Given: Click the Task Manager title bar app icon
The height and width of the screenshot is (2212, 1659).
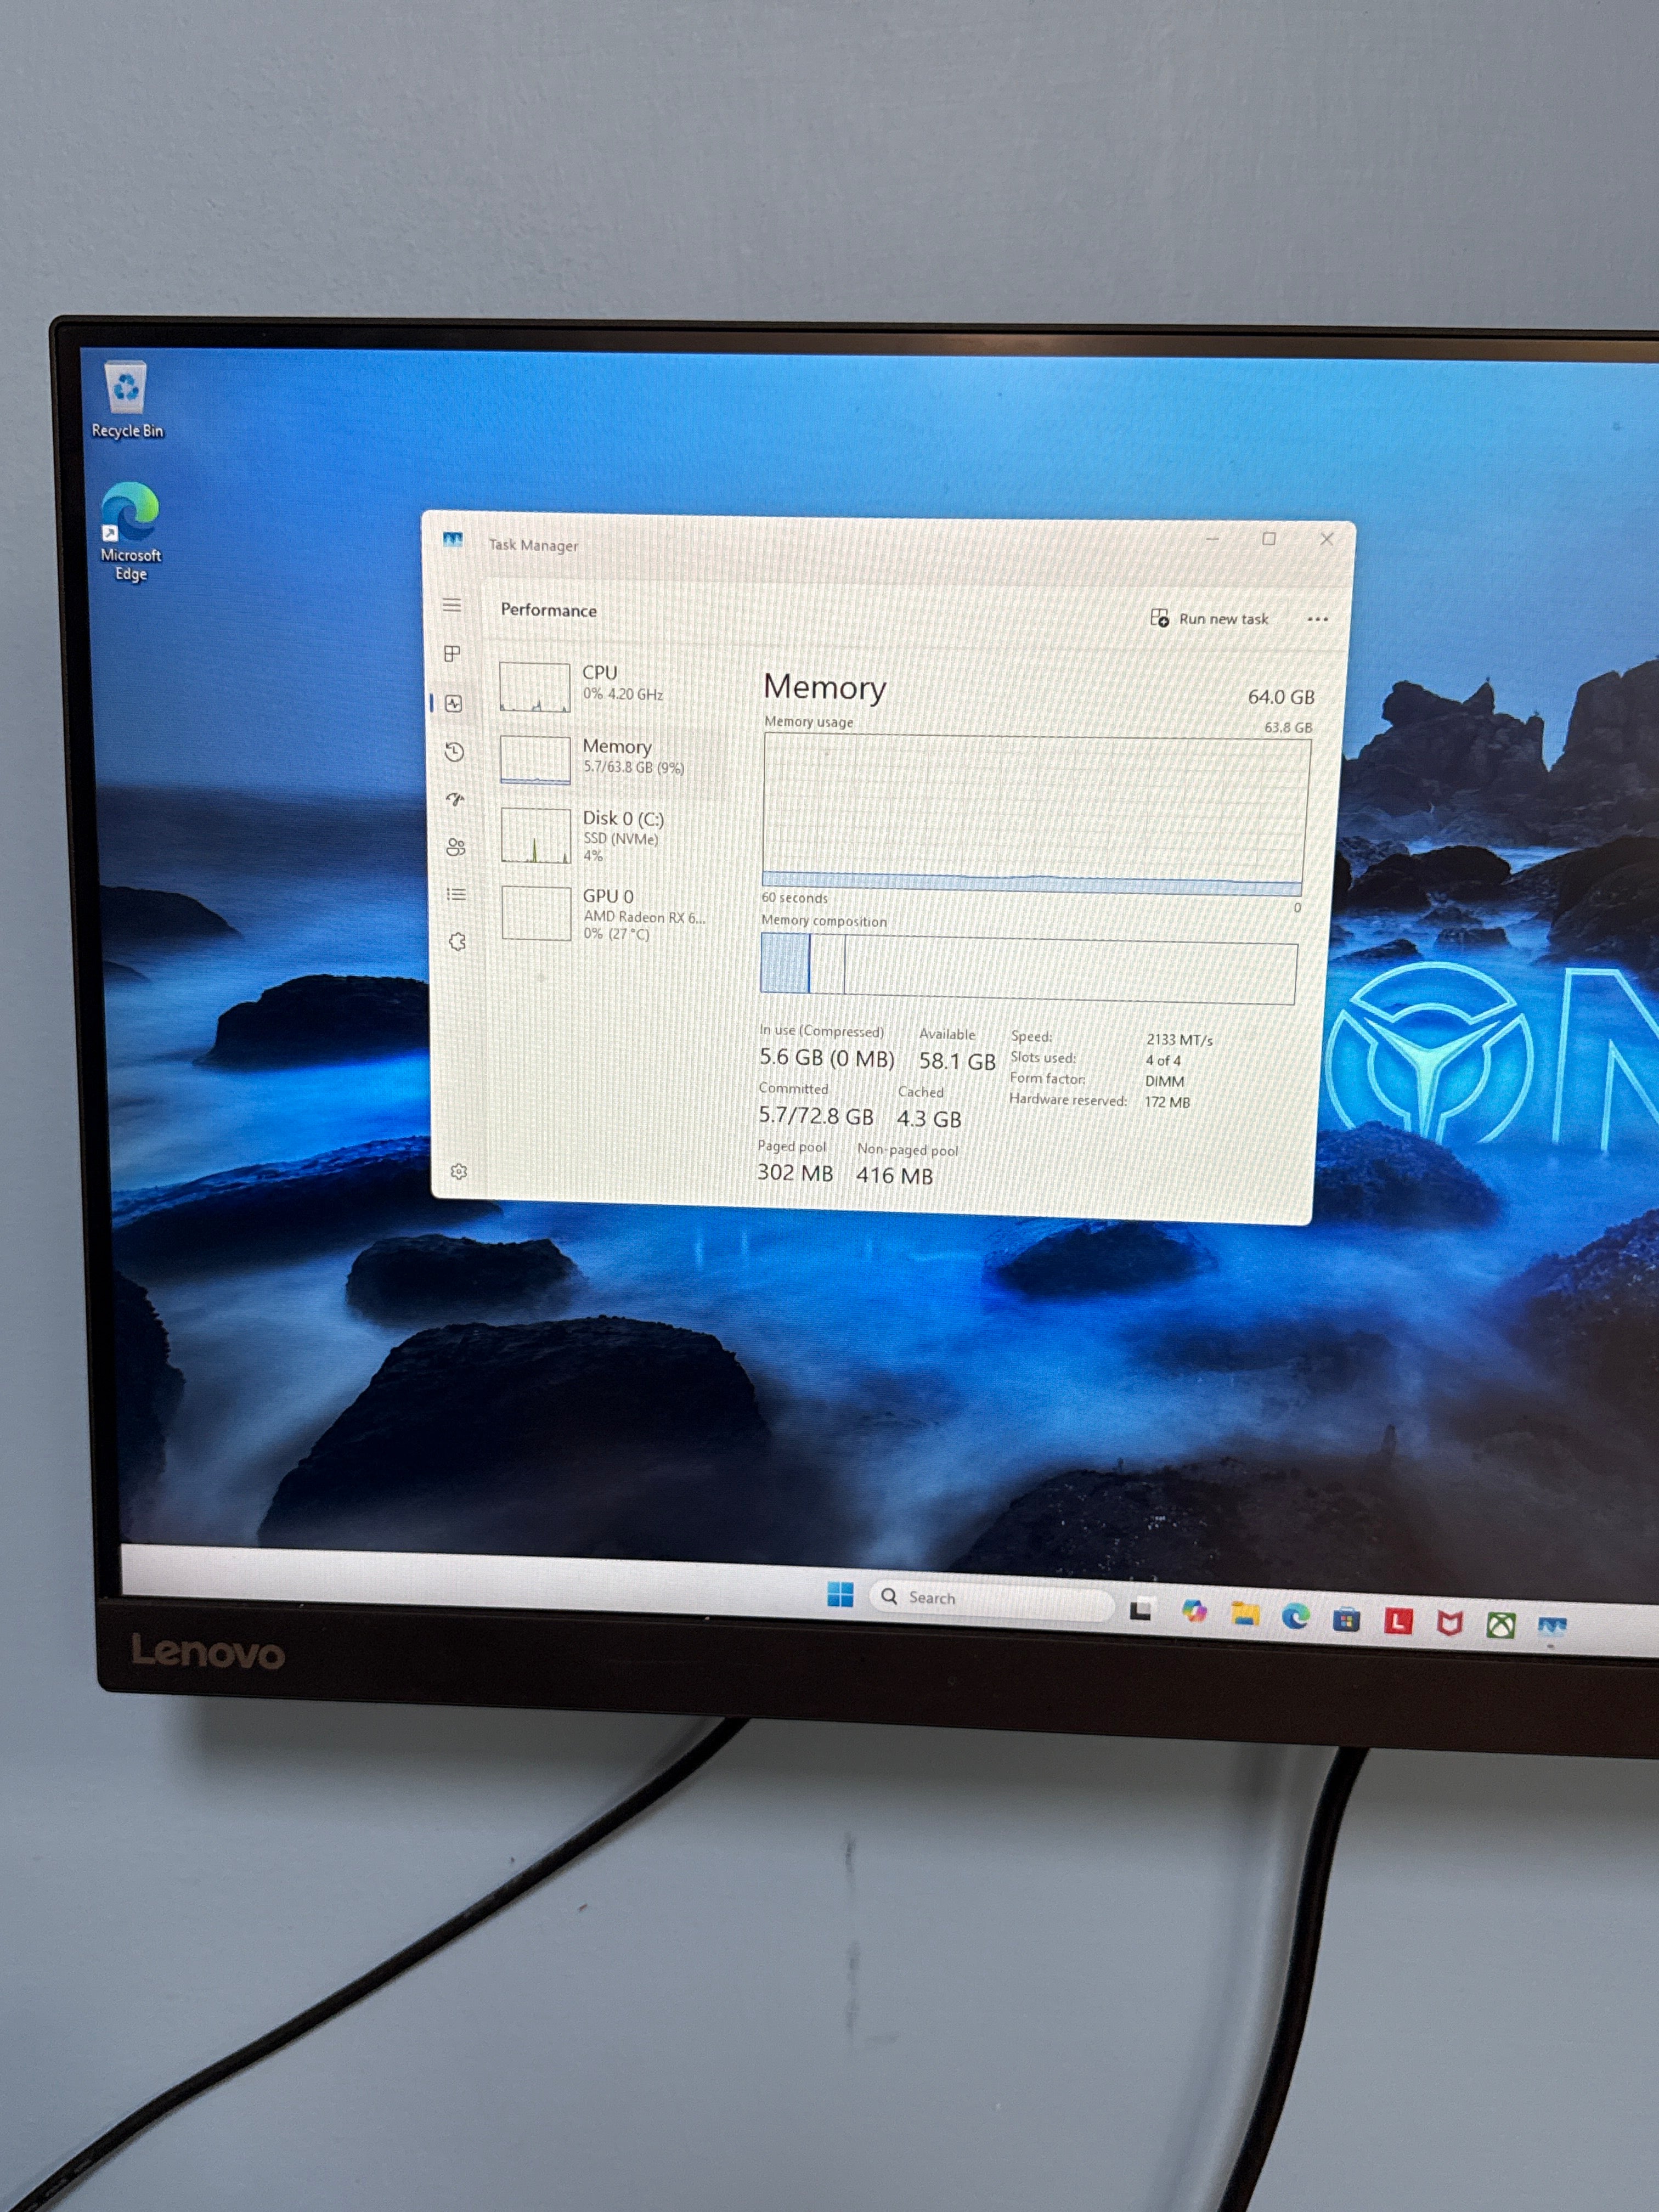Looking at the screenshot, I should coord(452,540).
